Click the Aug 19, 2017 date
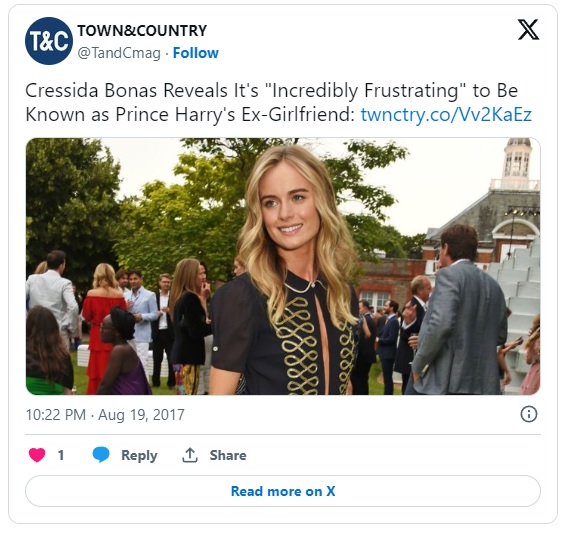577x535 pixels. click(x=141, y=415)
